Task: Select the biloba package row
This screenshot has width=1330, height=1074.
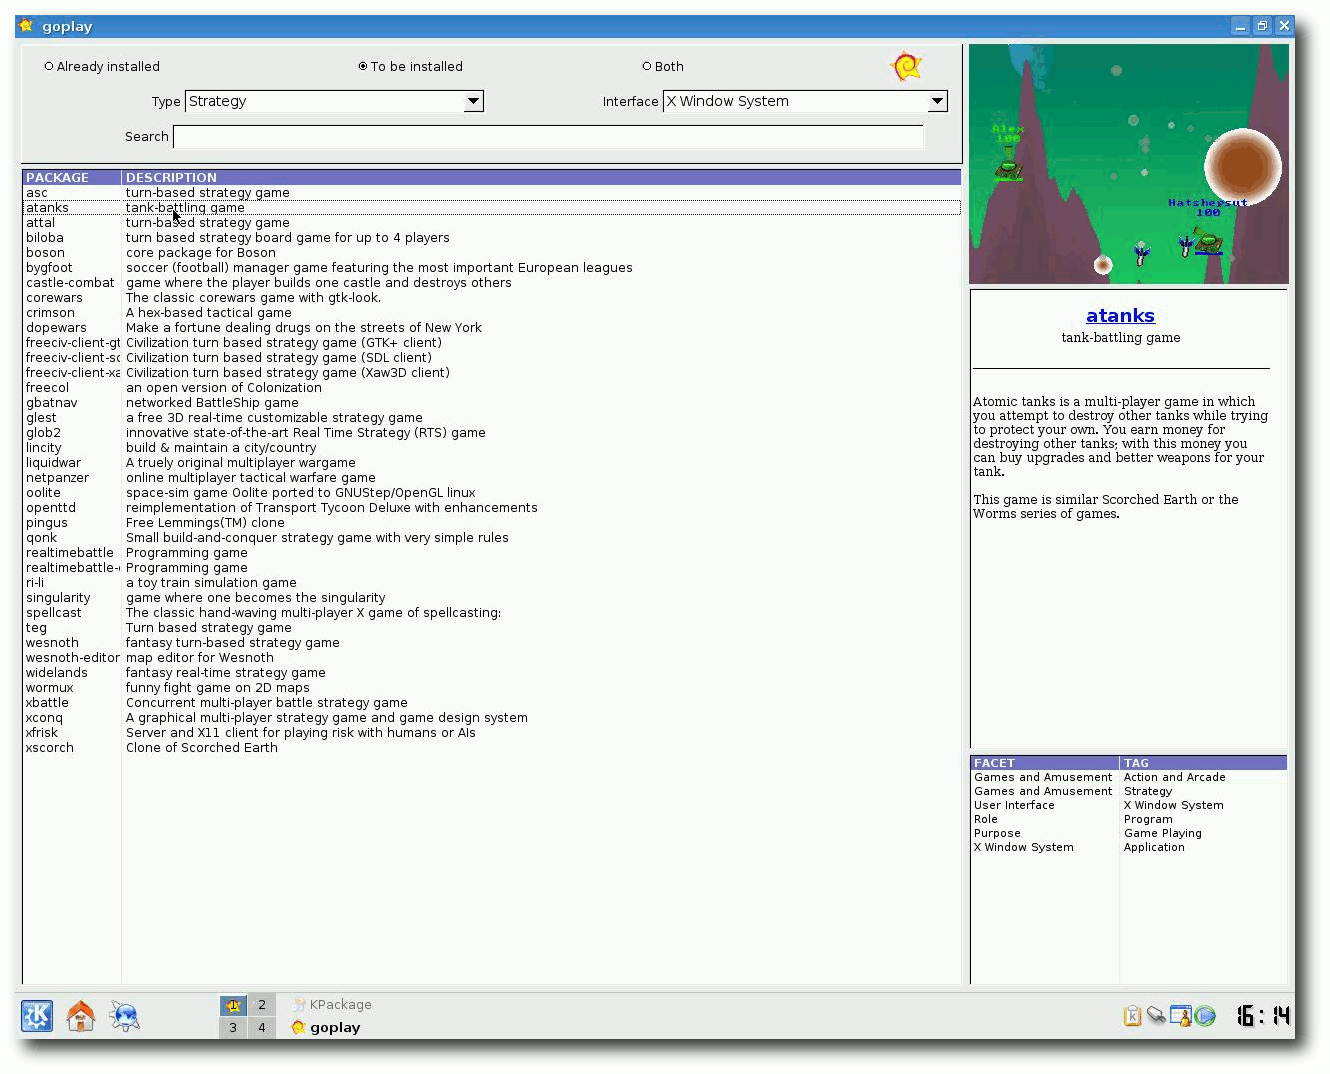Action: tap(492, 238)
